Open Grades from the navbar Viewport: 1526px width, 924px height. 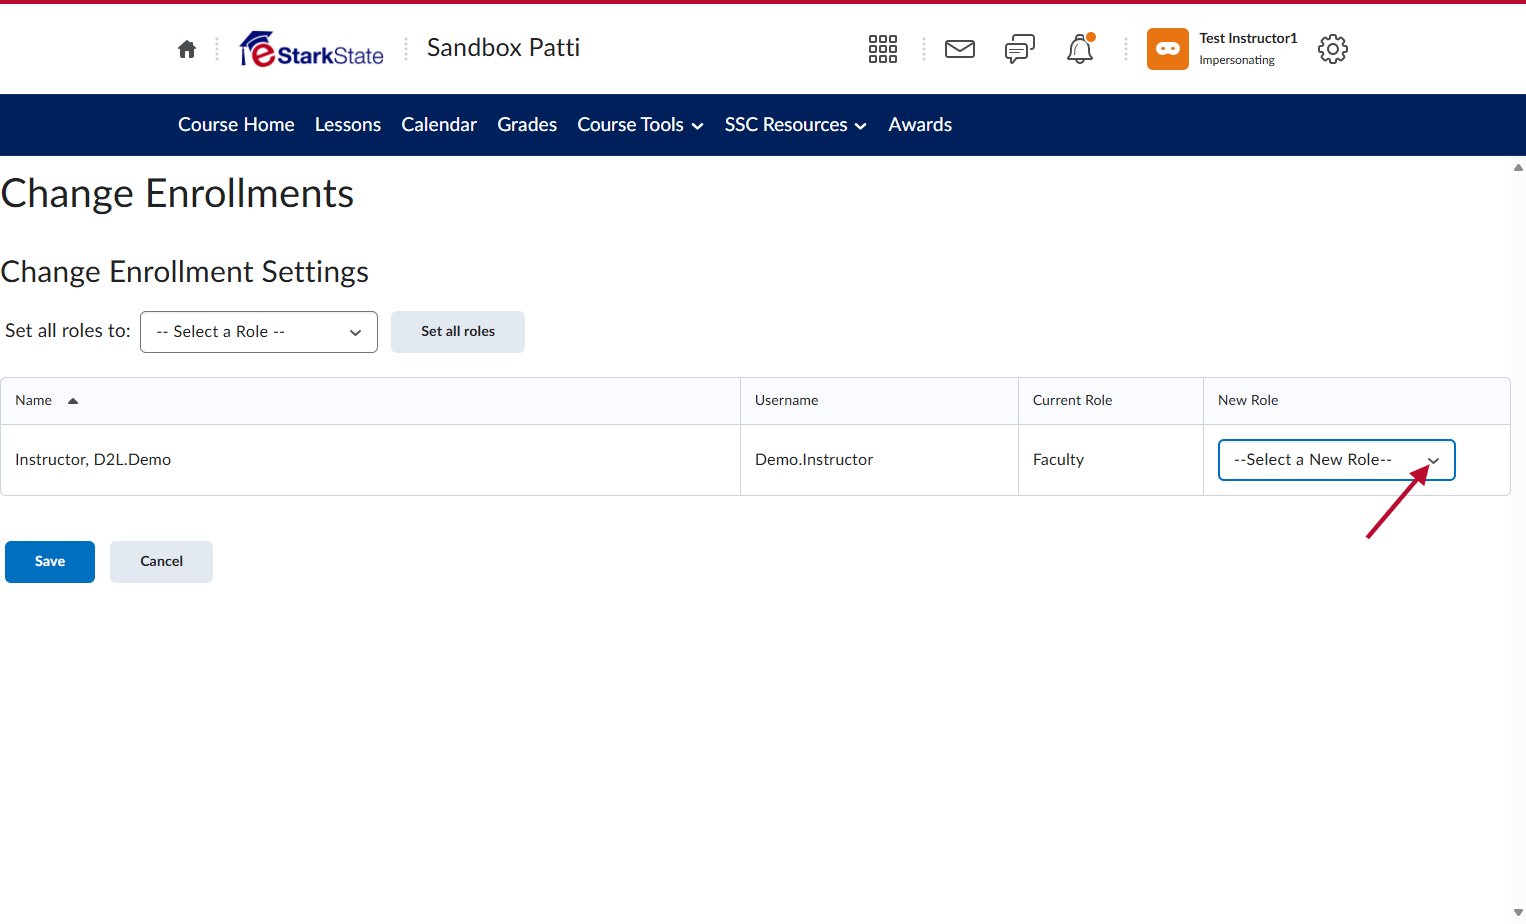coord(527,125)
